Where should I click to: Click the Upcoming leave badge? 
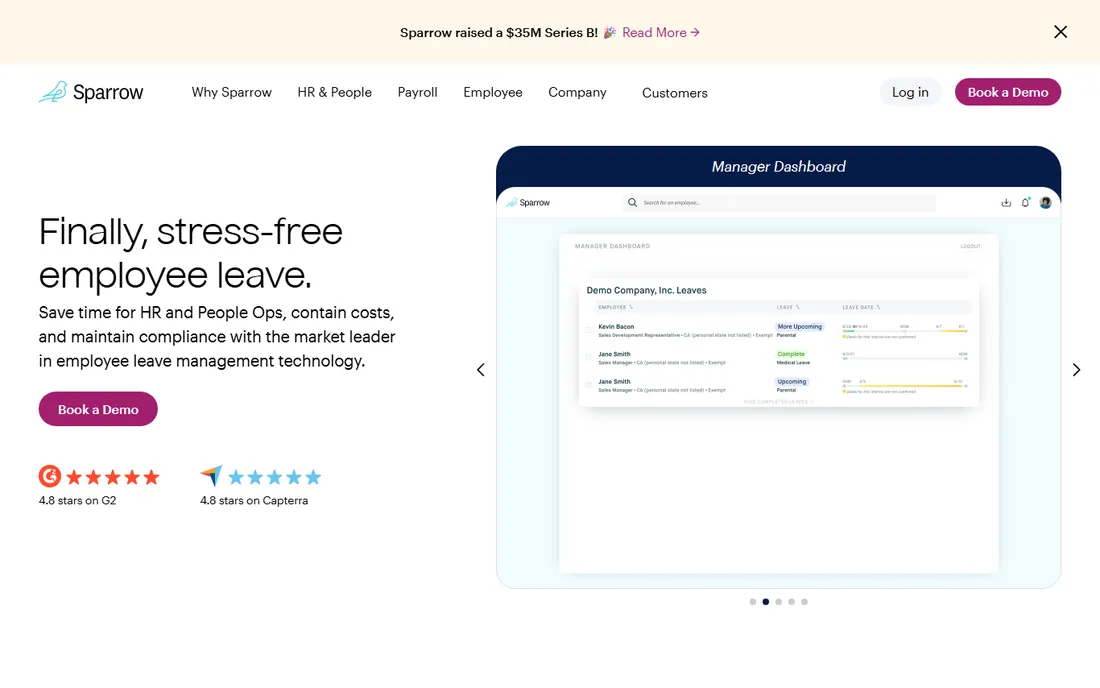(791, 382)
